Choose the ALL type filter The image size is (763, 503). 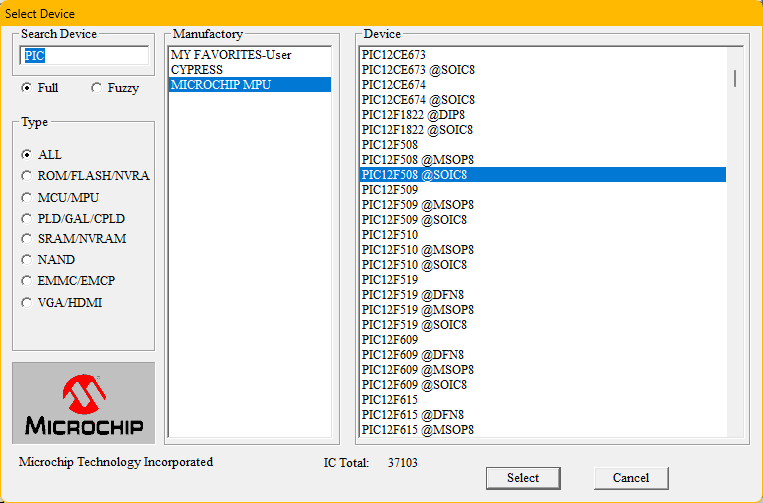[26, 155]
